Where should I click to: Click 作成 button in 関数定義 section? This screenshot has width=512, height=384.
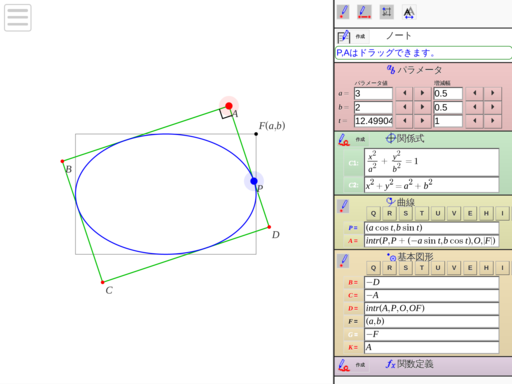pyautogui.click(x=360, y=365)
